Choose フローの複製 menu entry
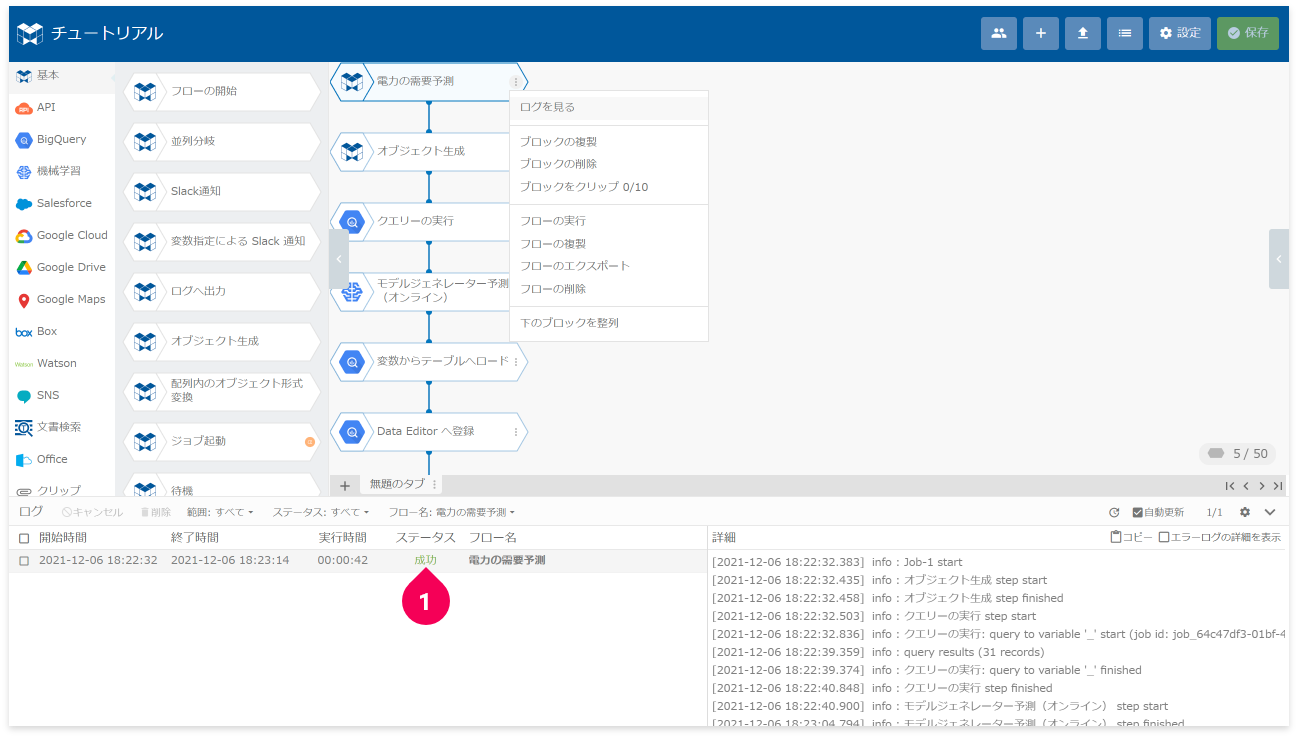The image size is (1298, 738). click(609, 244)
